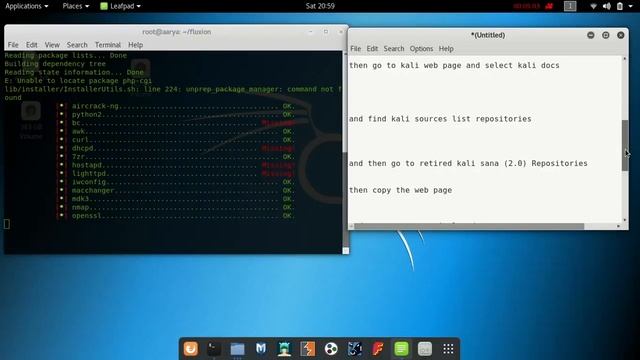Screen dimensions: 640x360
Task: Click terminal cursor prompt box at bottom left
Action: [x=7, y=224]
